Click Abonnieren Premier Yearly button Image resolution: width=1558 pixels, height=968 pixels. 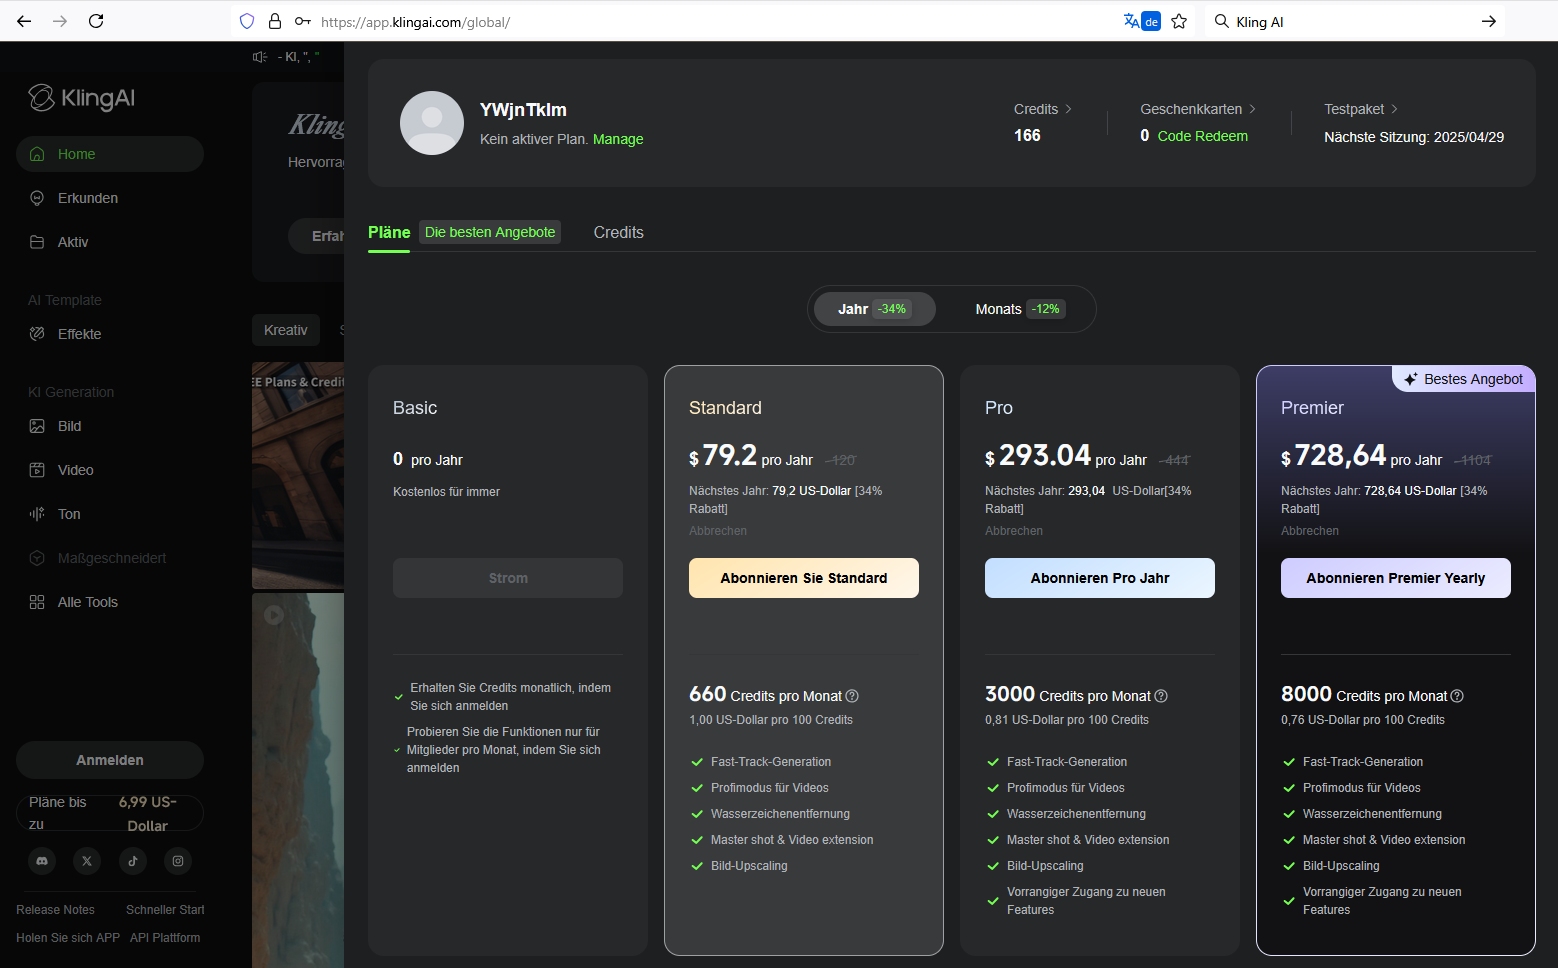[1396, 578]
